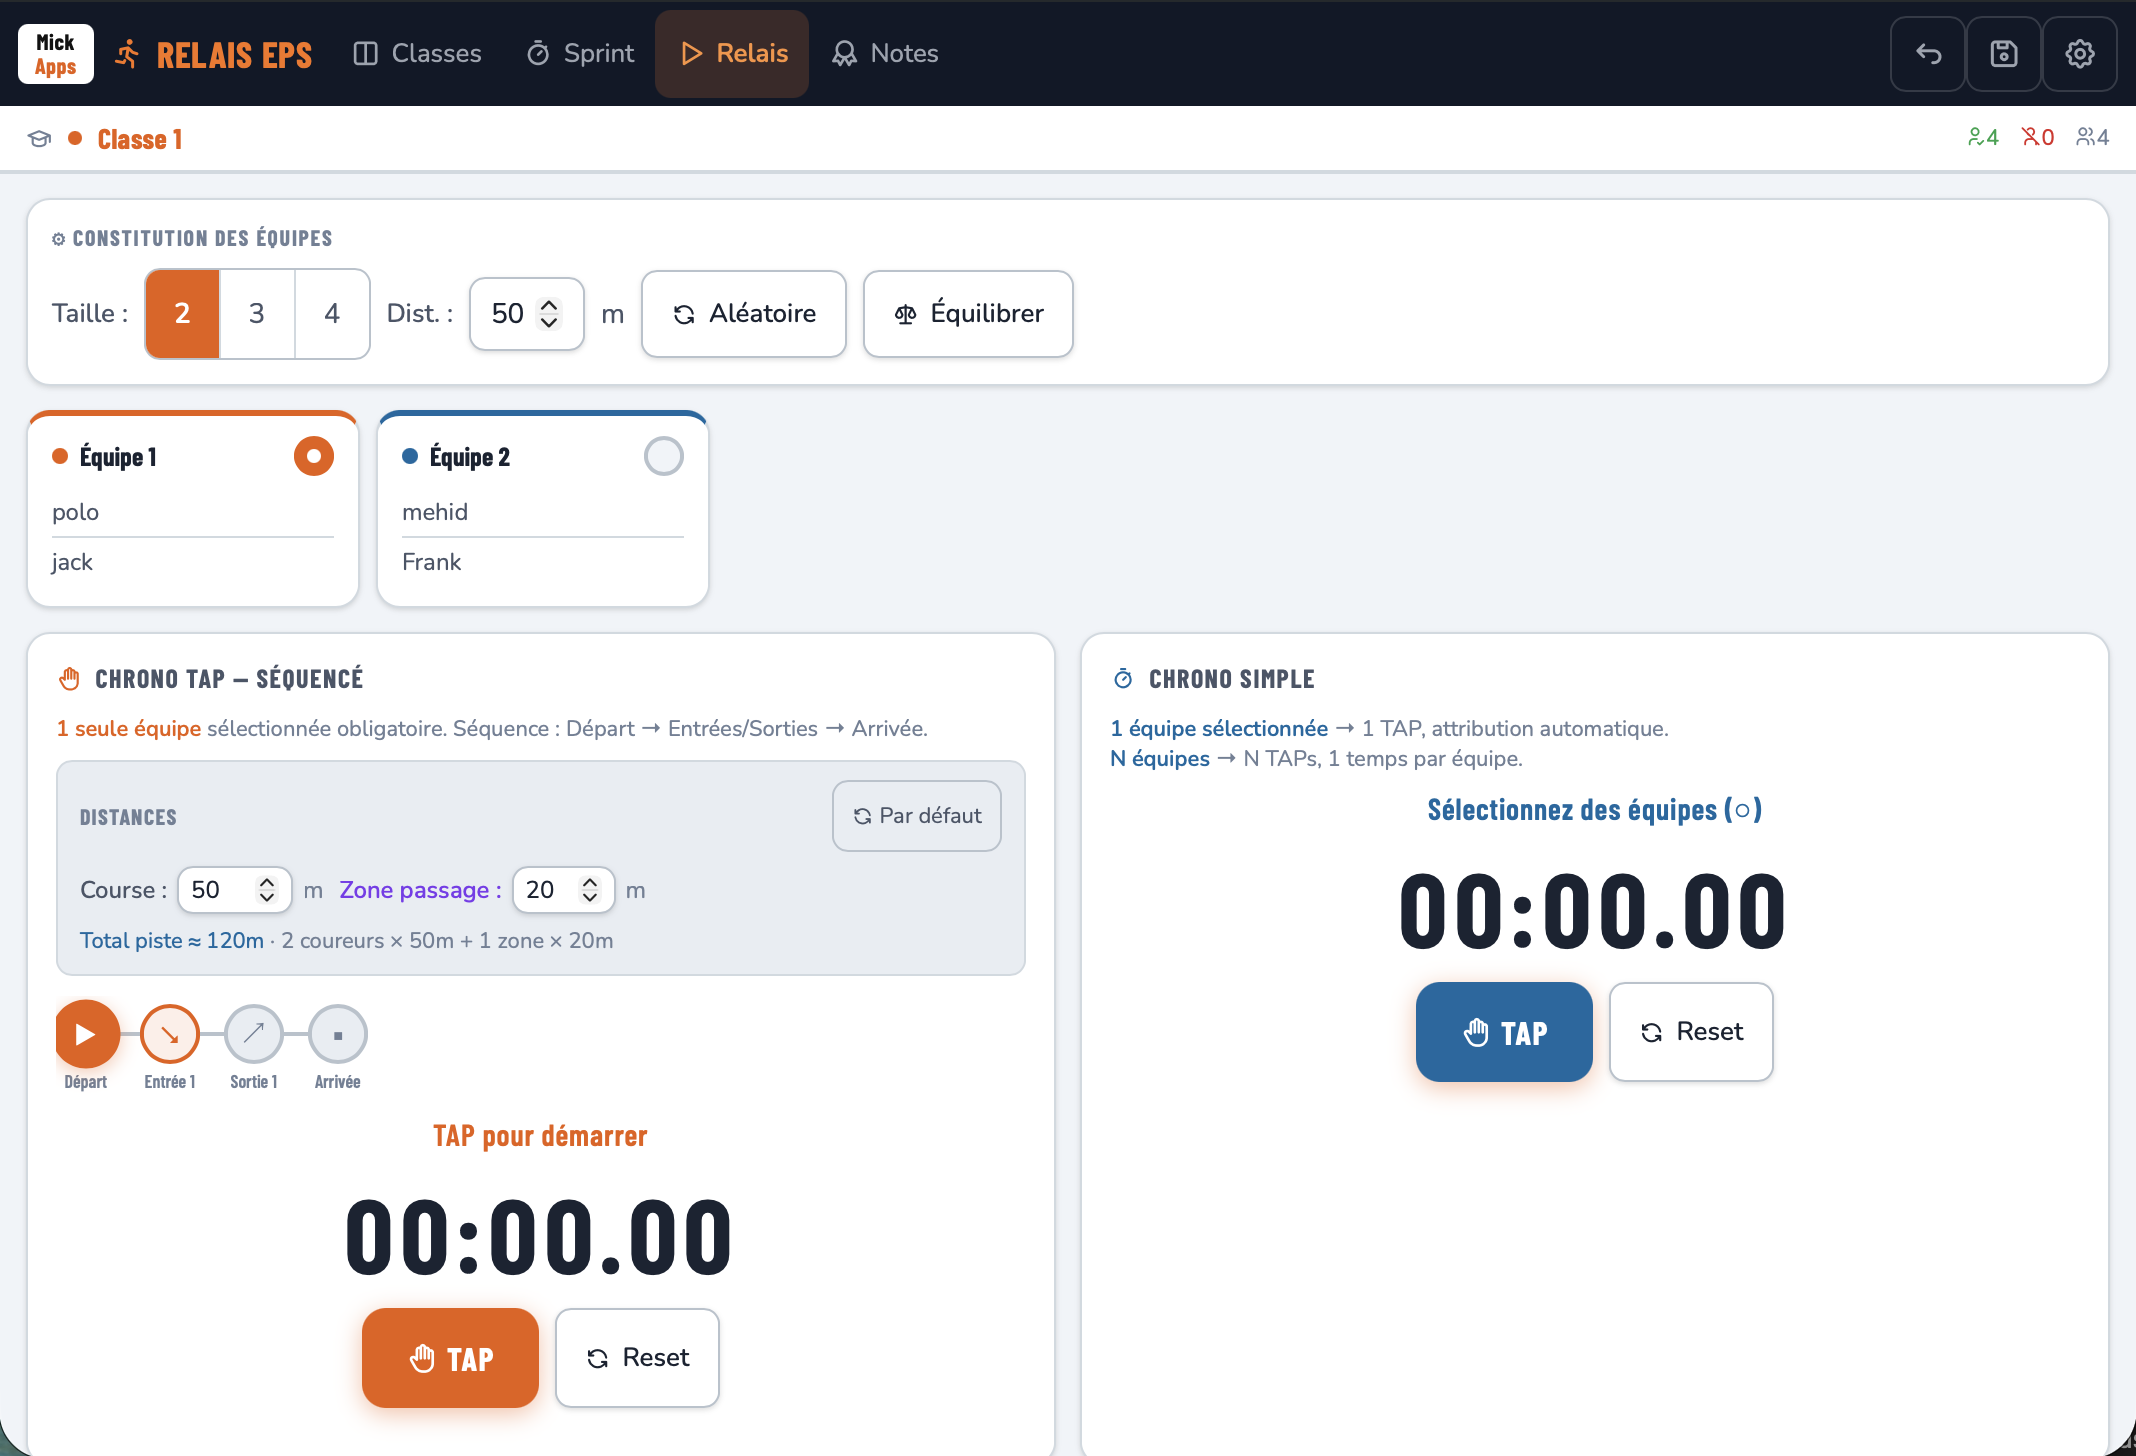Viewport: 2136px width, 1456px height.
Task: Set team size to 2
Action: coord(182,314)
